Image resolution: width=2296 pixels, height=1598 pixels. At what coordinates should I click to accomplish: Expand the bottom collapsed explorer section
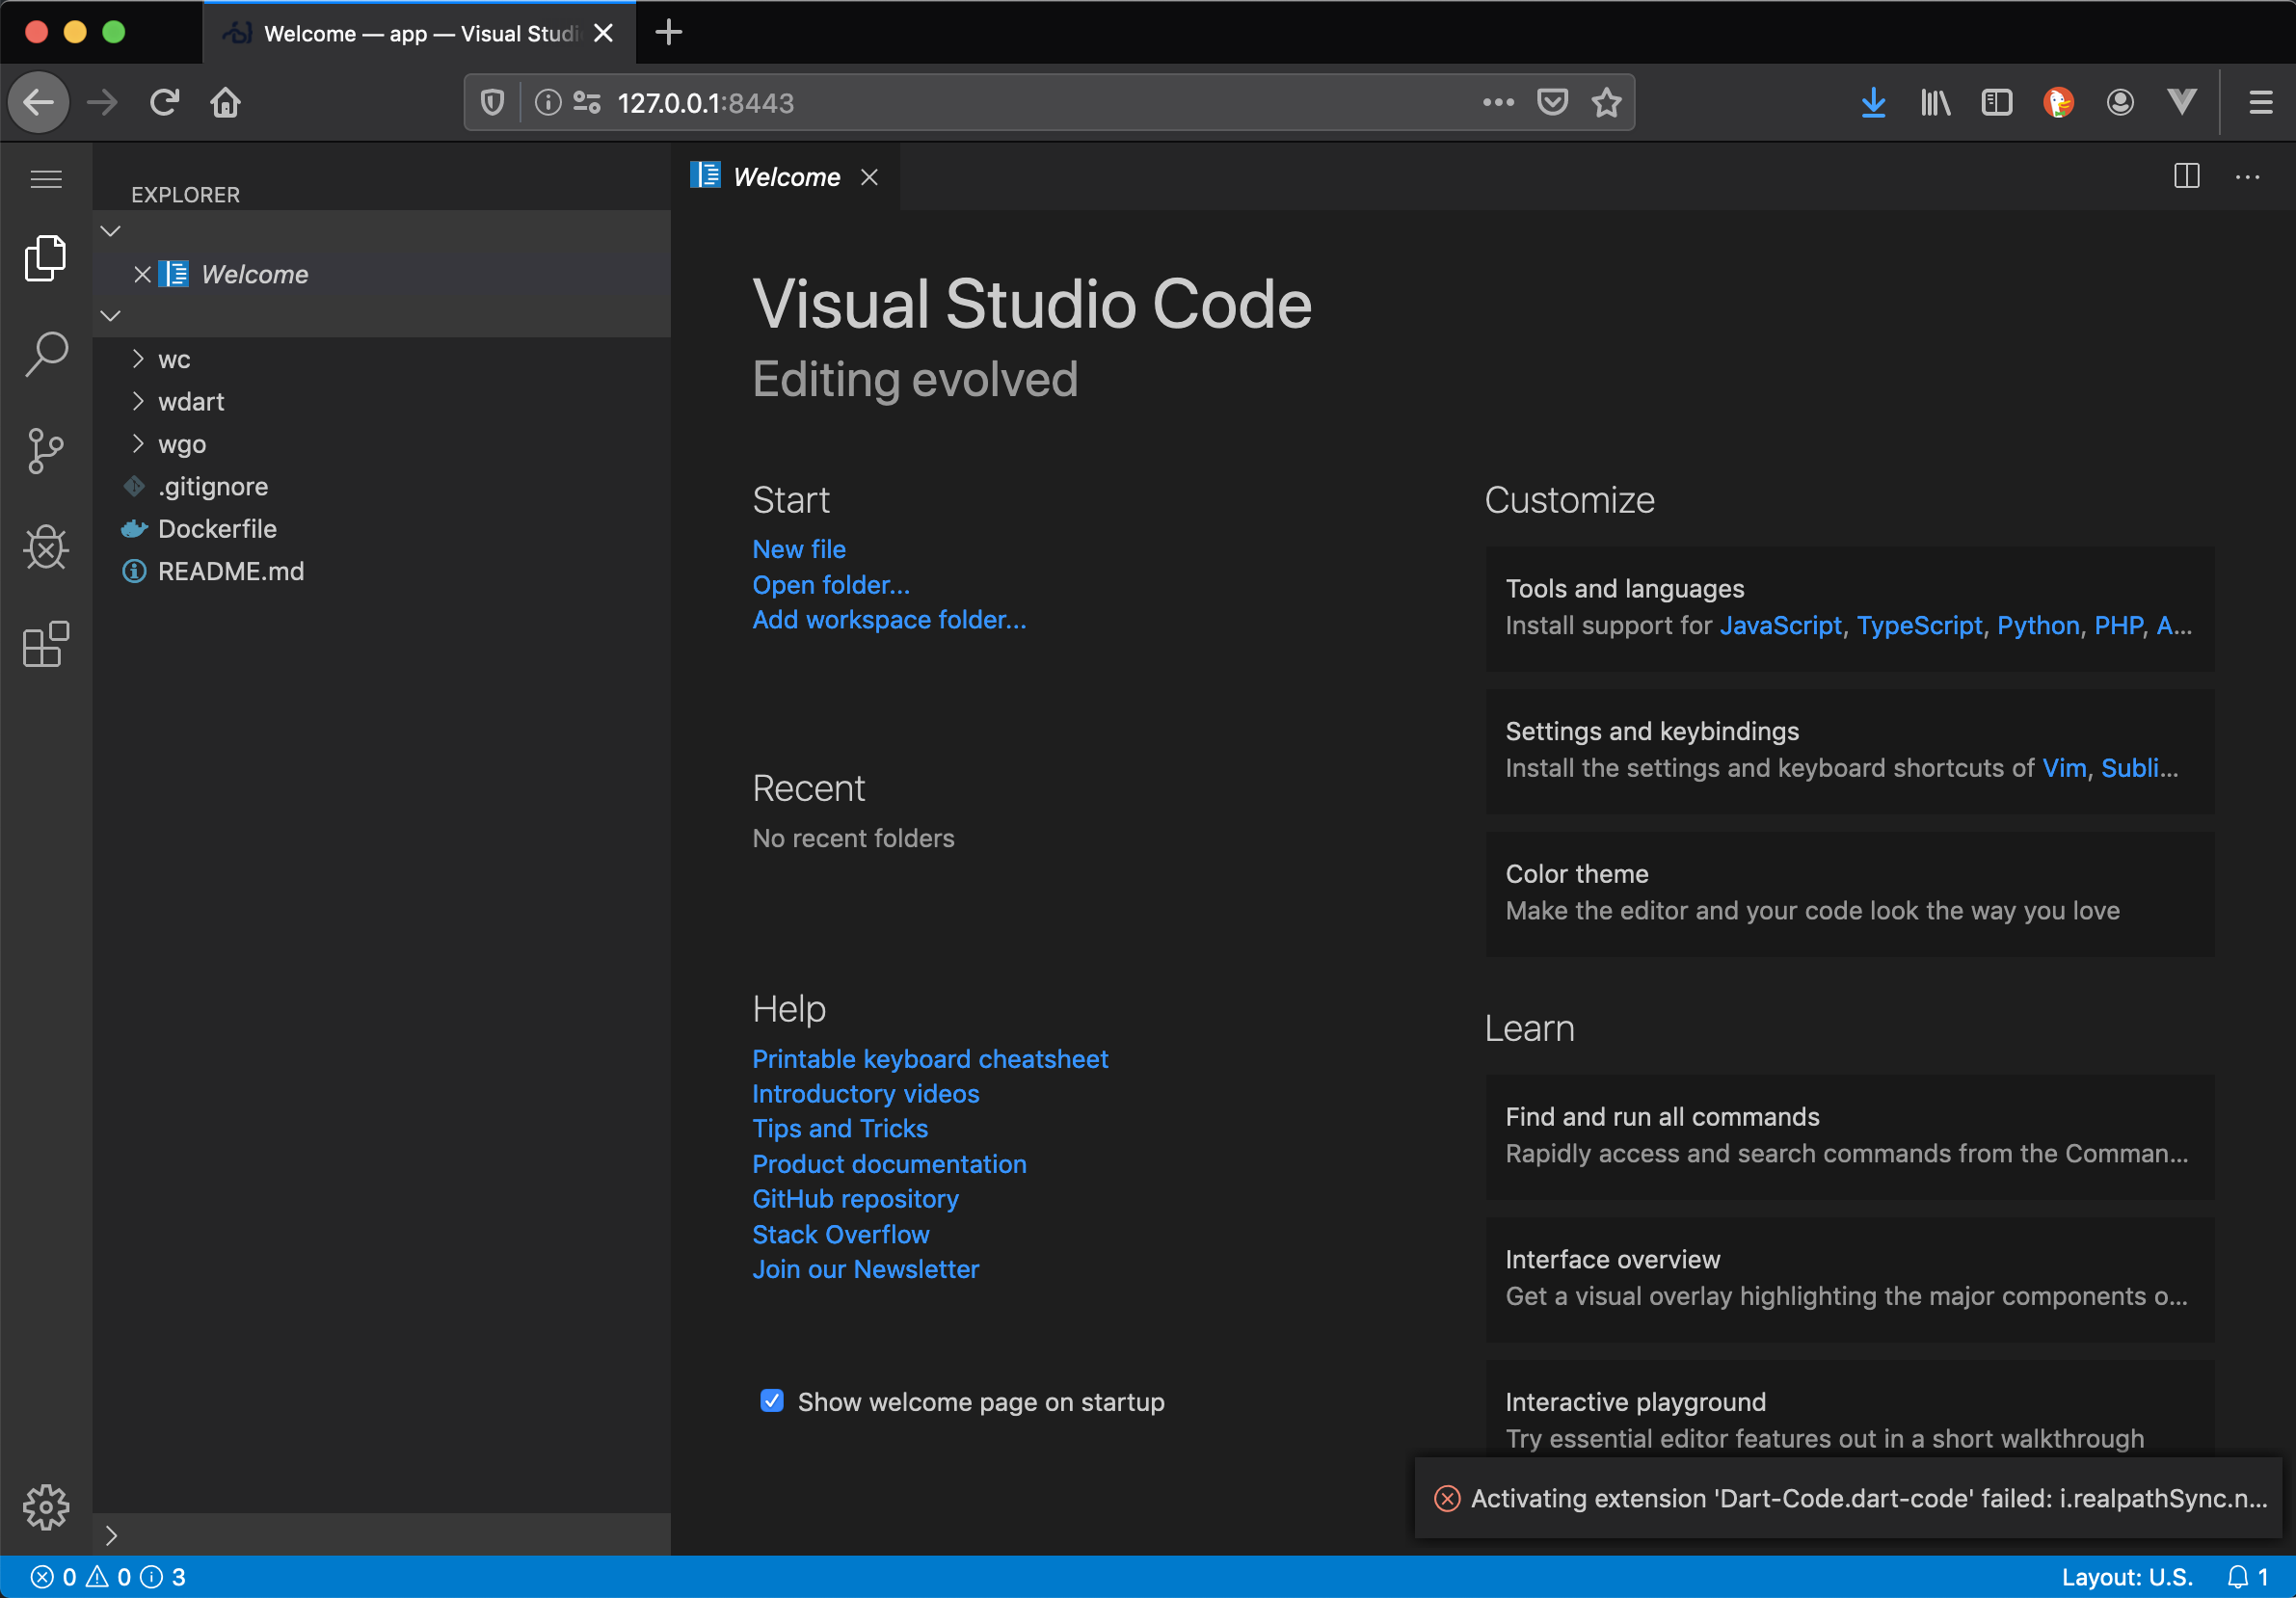click(111, 1535)
